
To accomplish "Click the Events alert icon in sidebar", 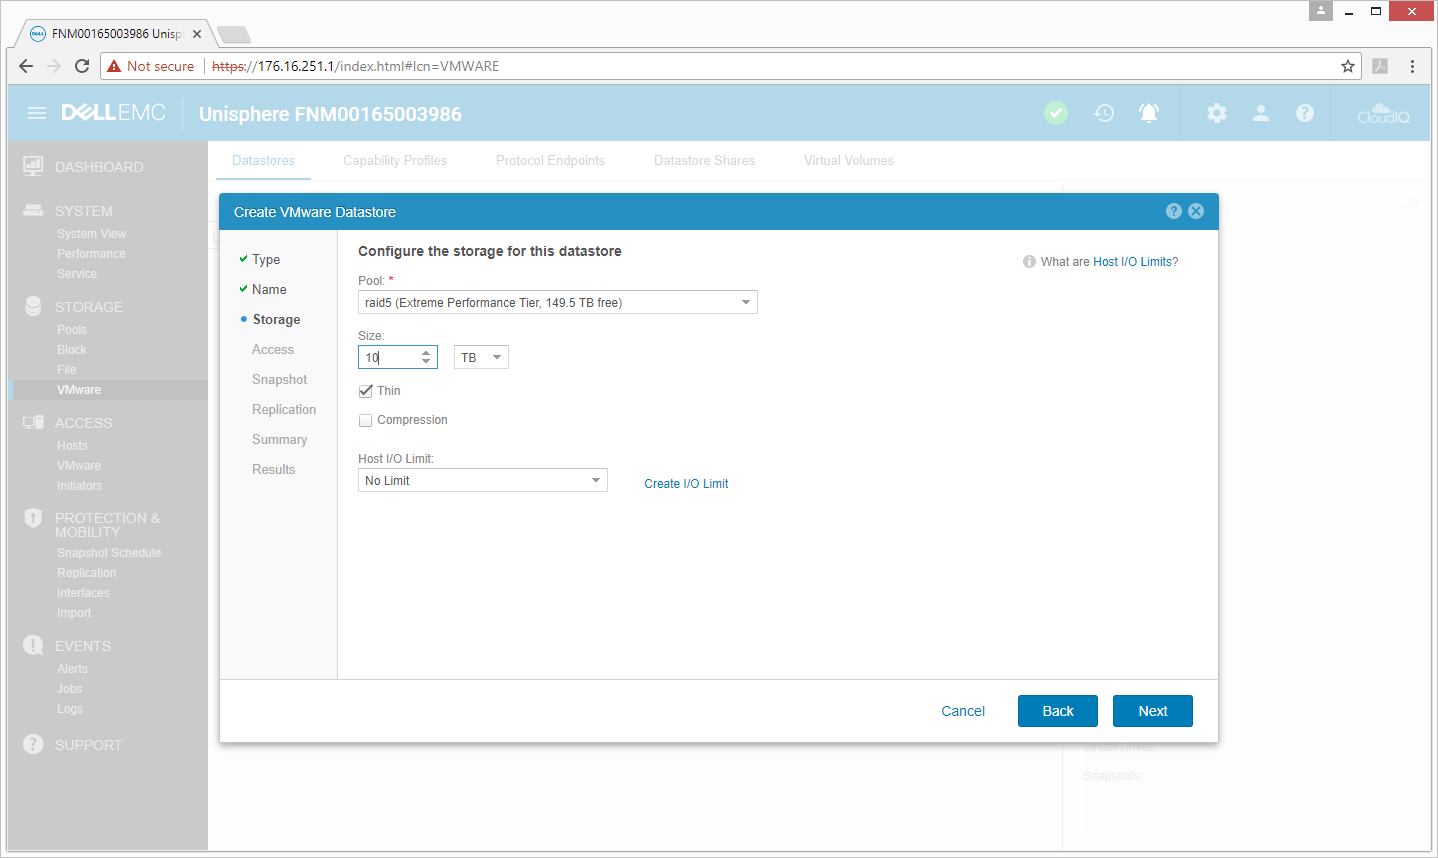I will coord(33,645).
